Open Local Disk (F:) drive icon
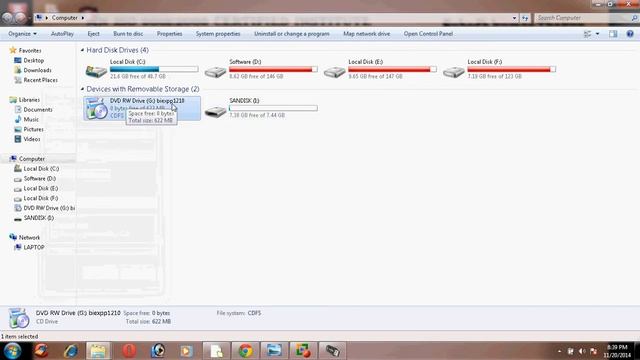The height and width of the screenshot is (360, 640). [x=453, y=72]
